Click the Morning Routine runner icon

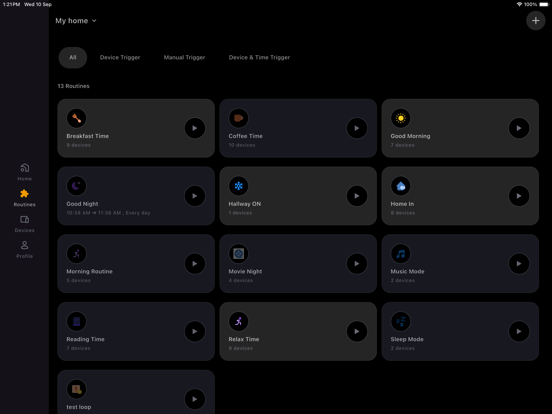(76, 253)
